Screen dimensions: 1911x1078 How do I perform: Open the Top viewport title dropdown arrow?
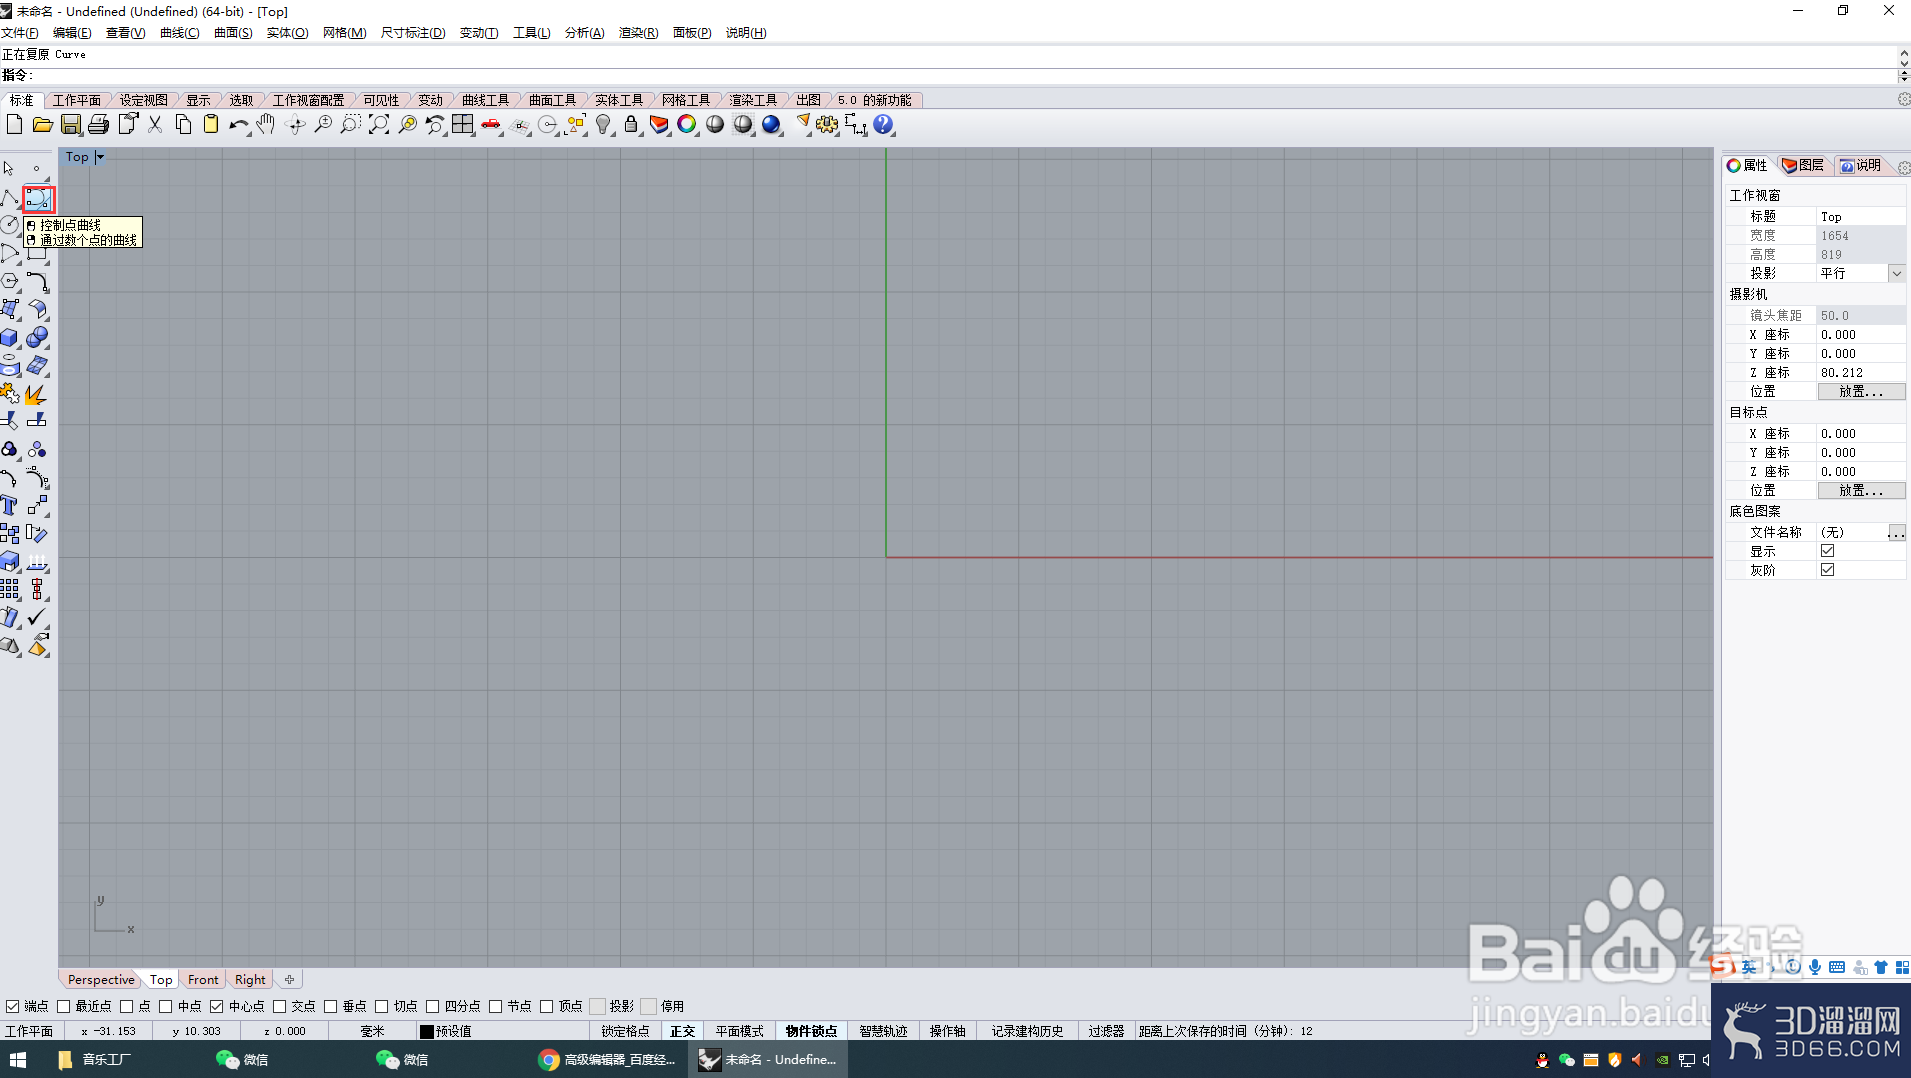tap(100, 157)
